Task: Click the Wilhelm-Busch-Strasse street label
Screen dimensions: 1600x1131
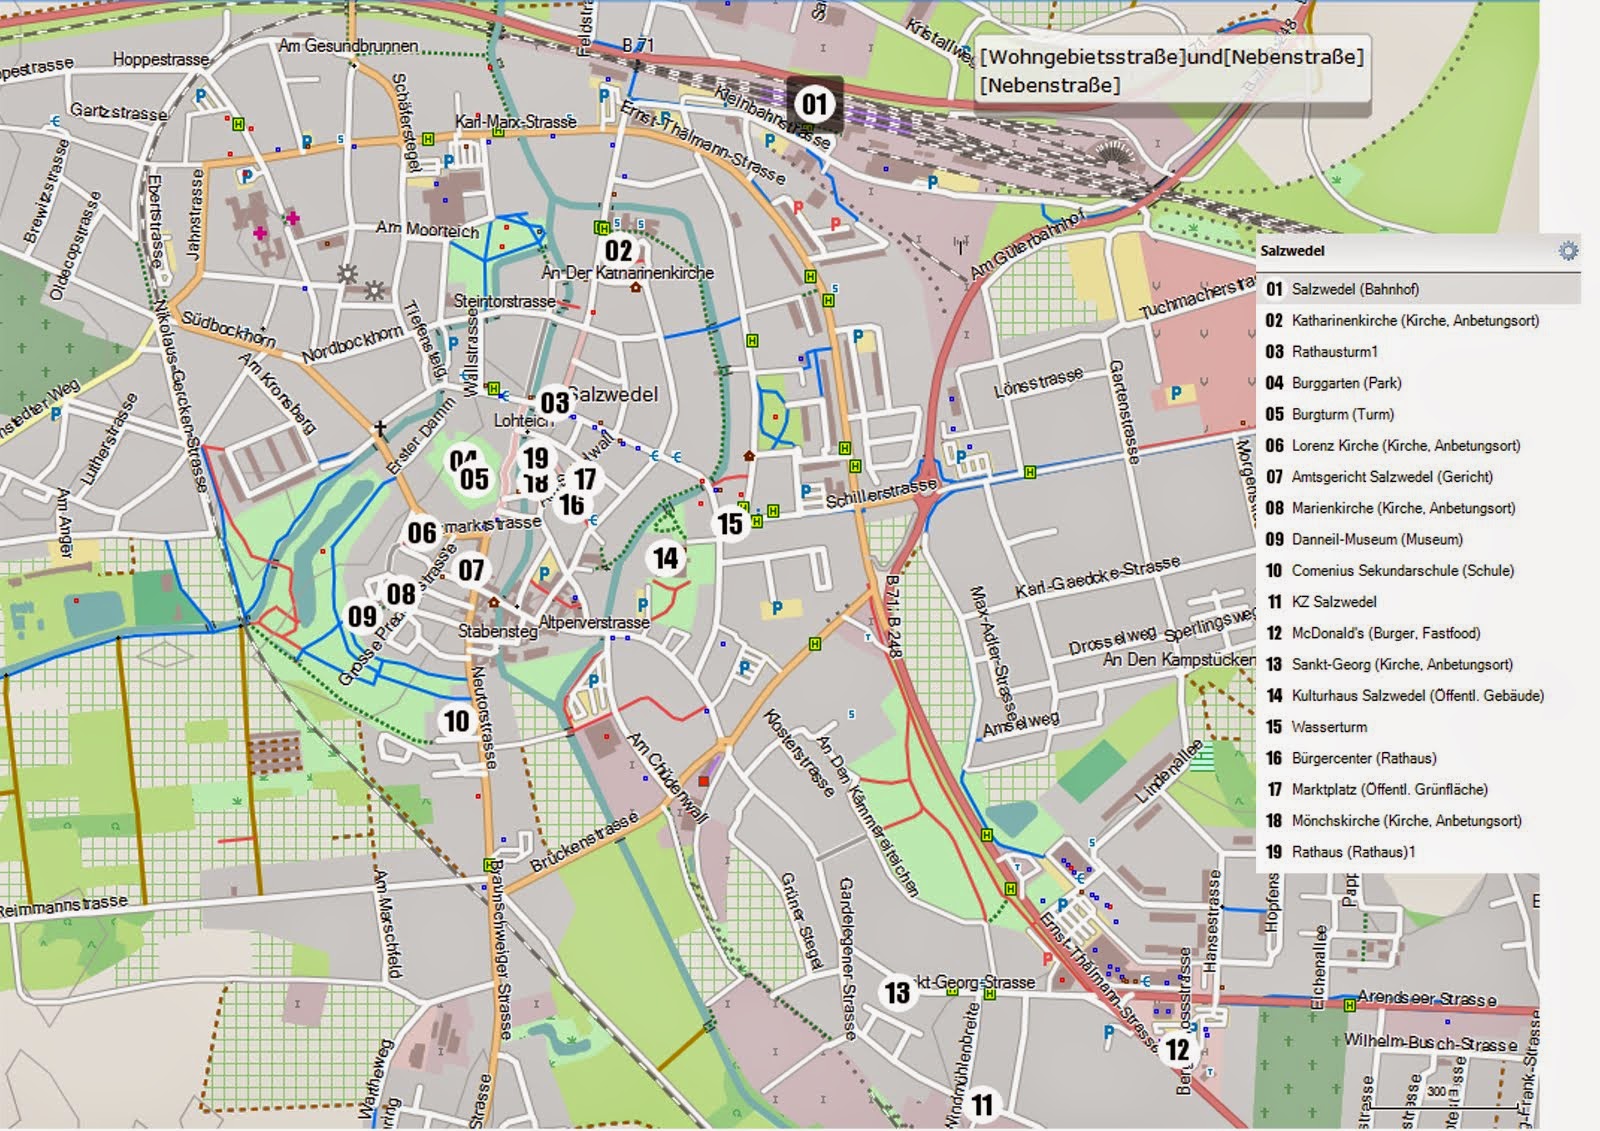Action: point(1431,1043)
